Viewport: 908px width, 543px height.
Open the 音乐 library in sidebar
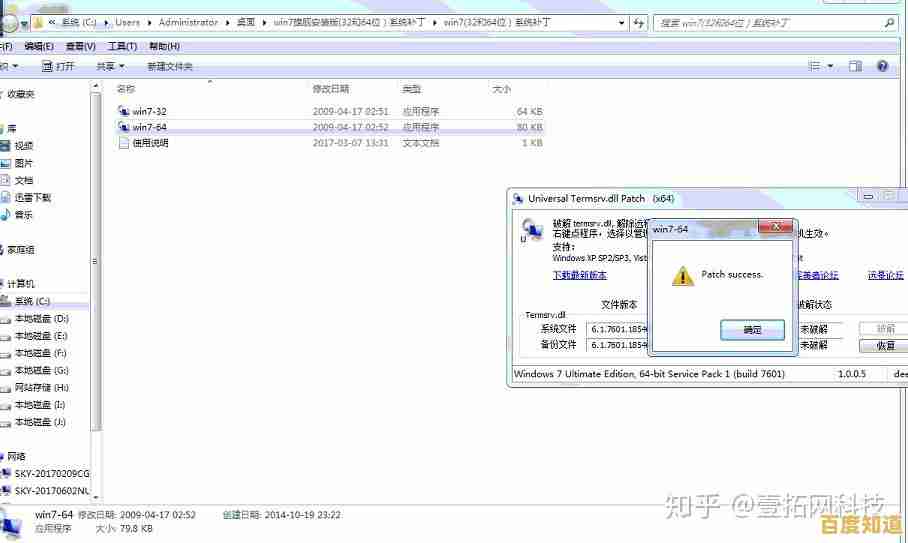23,215
